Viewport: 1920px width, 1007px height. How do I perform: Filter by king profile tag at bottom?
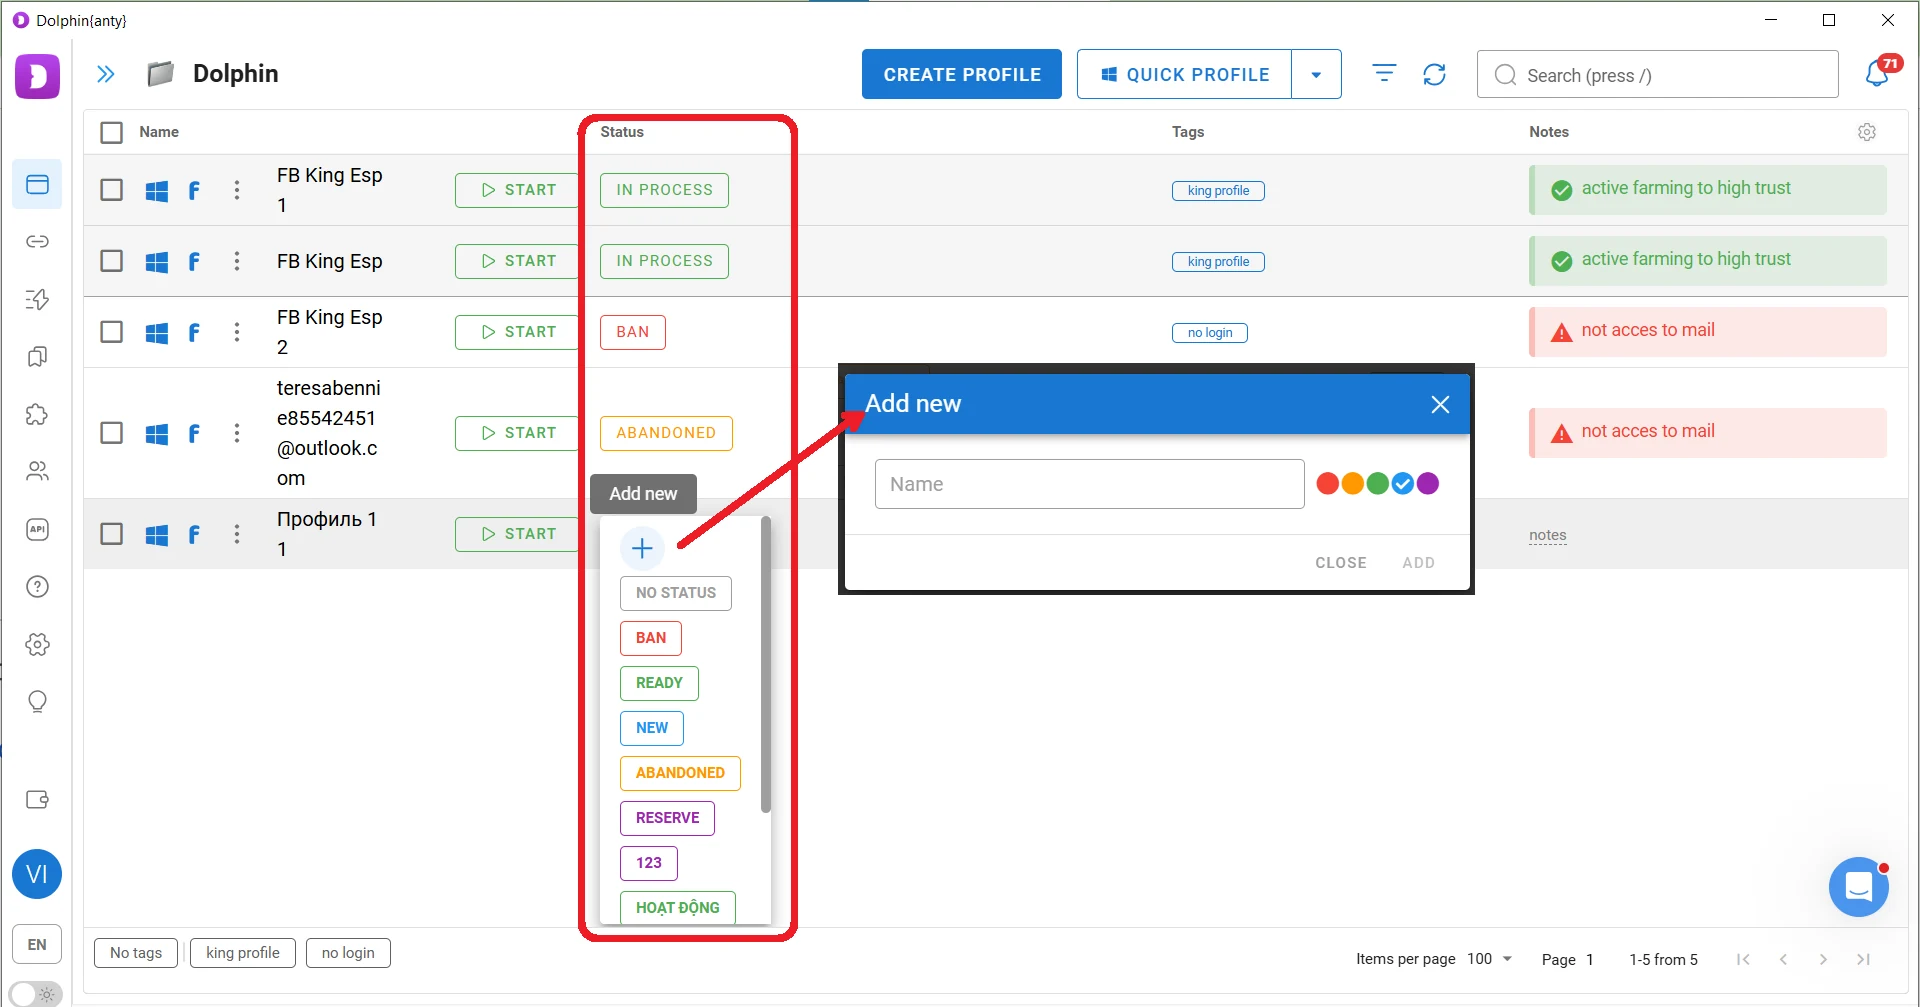pyautogui.click(x=243, y=953)
